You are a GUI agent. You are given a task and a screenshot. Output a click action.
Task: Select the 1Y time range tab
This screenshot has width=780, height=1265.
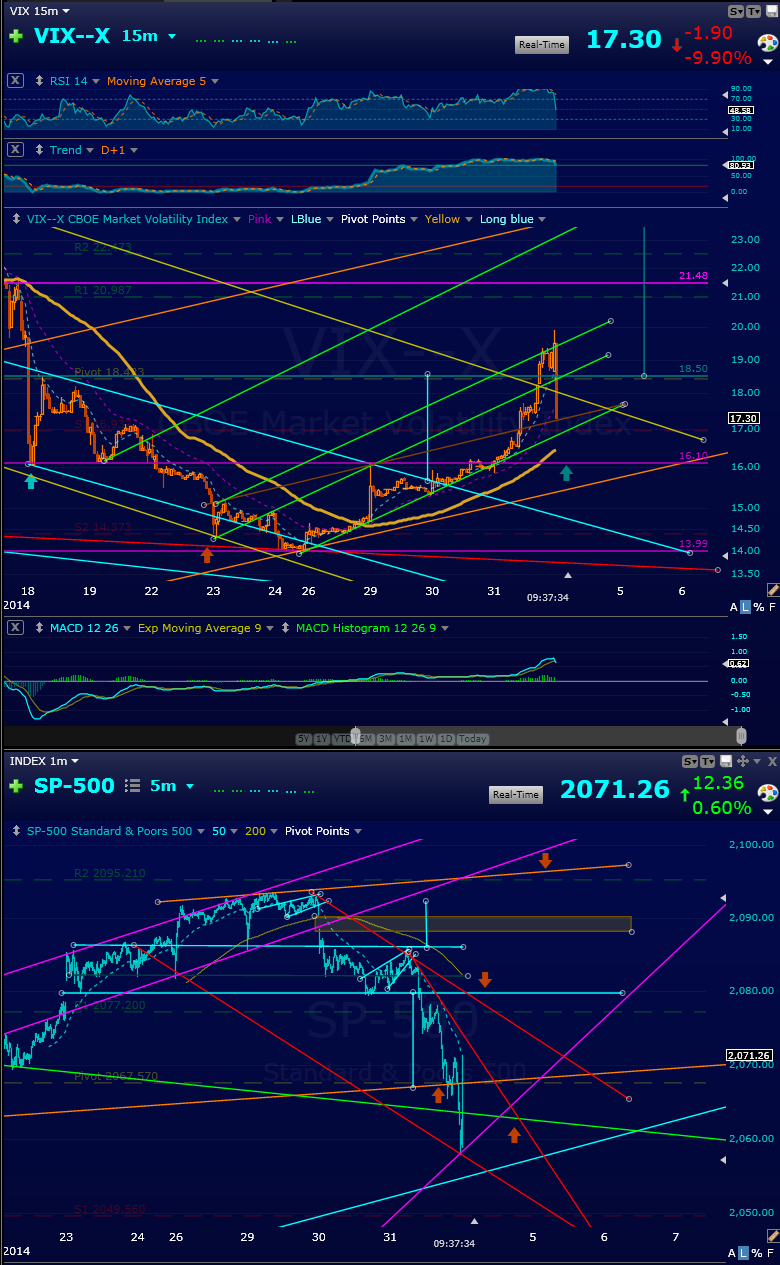322,739
